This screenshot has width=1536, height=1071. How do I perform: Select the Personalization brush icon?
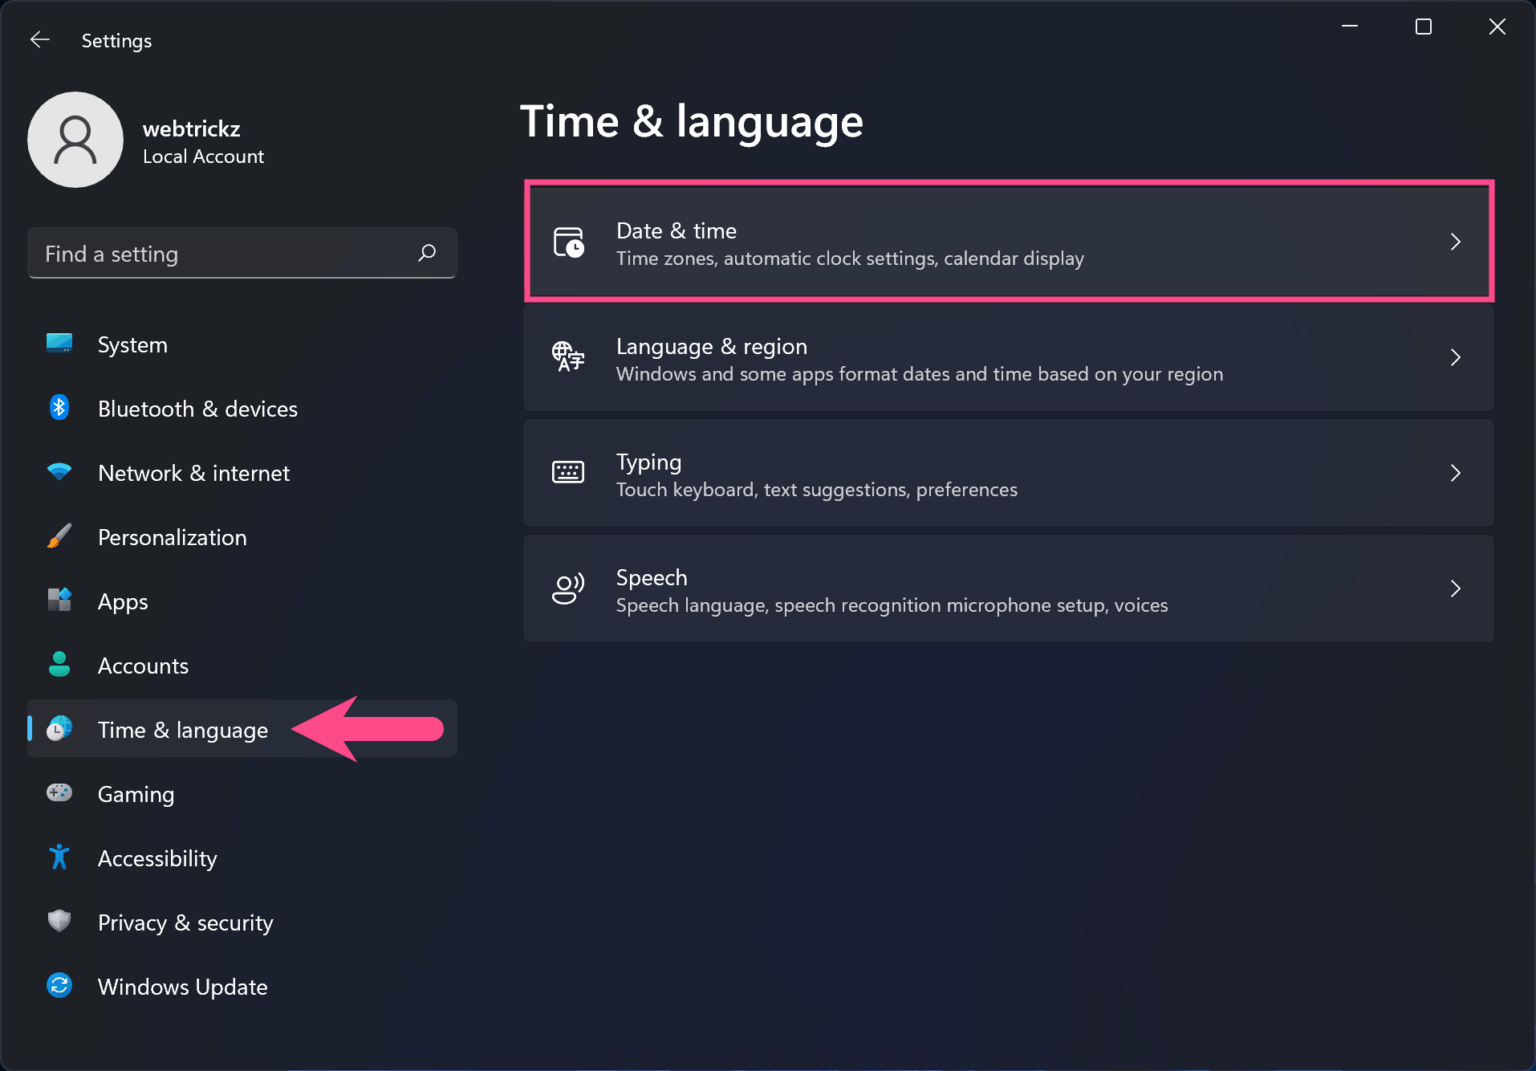[59, 537]
